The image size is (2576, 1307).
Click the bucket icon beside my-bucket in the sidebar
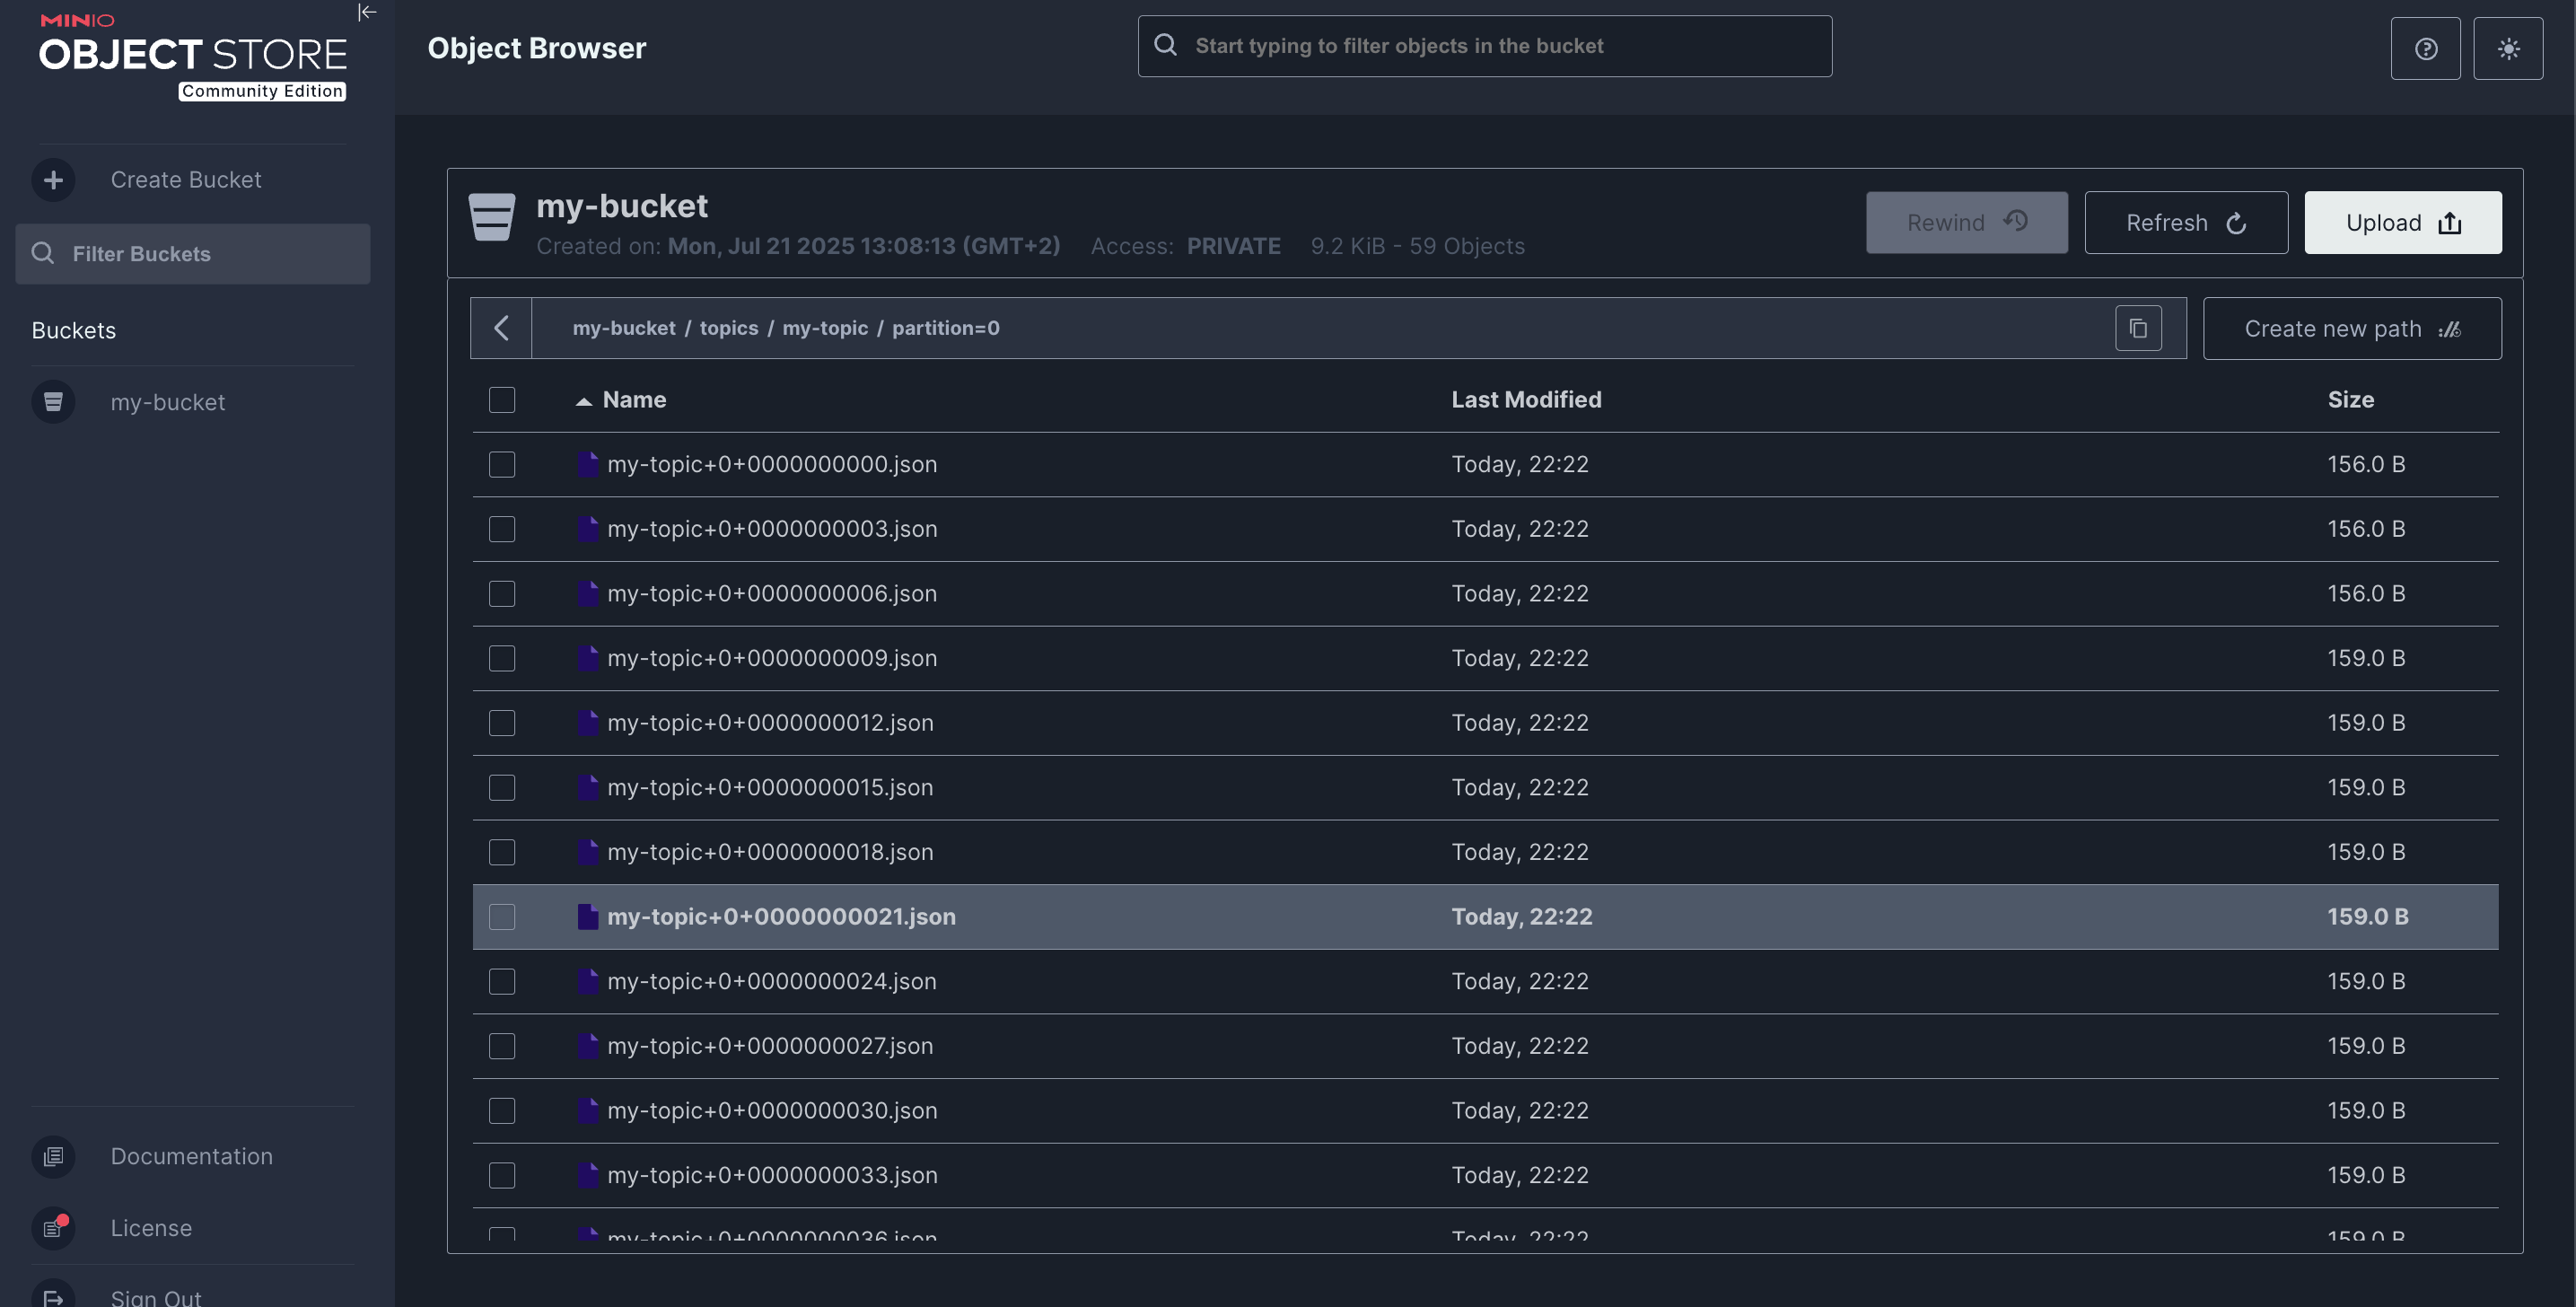click(53, 402)
